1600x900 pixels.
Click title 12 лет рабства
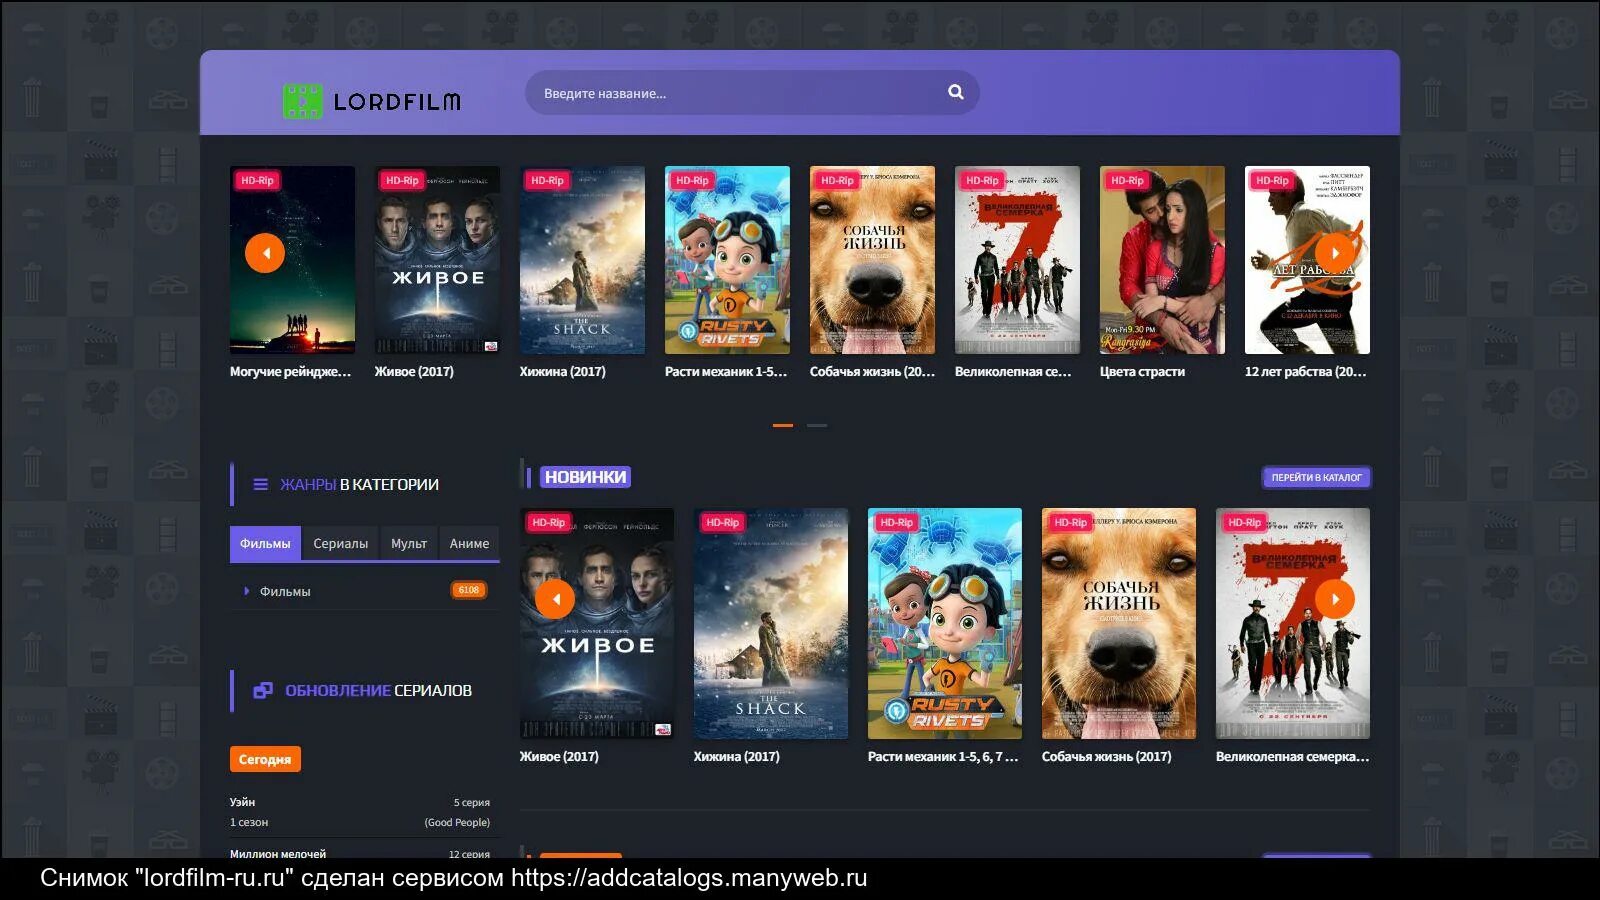[x=1305, y=371]
